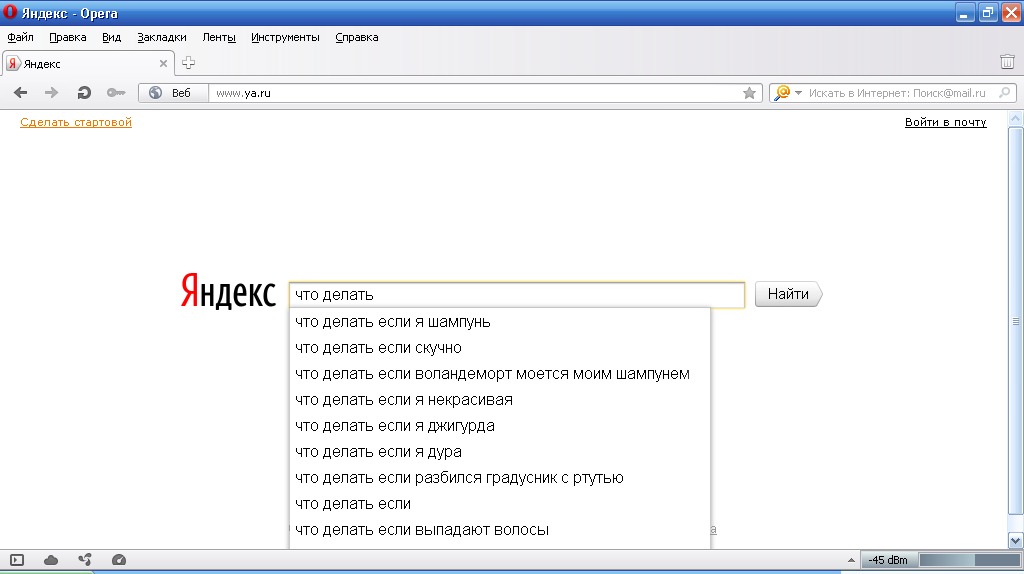Viewport: 1024px width, 574px height.
Task: Open the Инструменты menu
Action: click(x=285, y=37)
